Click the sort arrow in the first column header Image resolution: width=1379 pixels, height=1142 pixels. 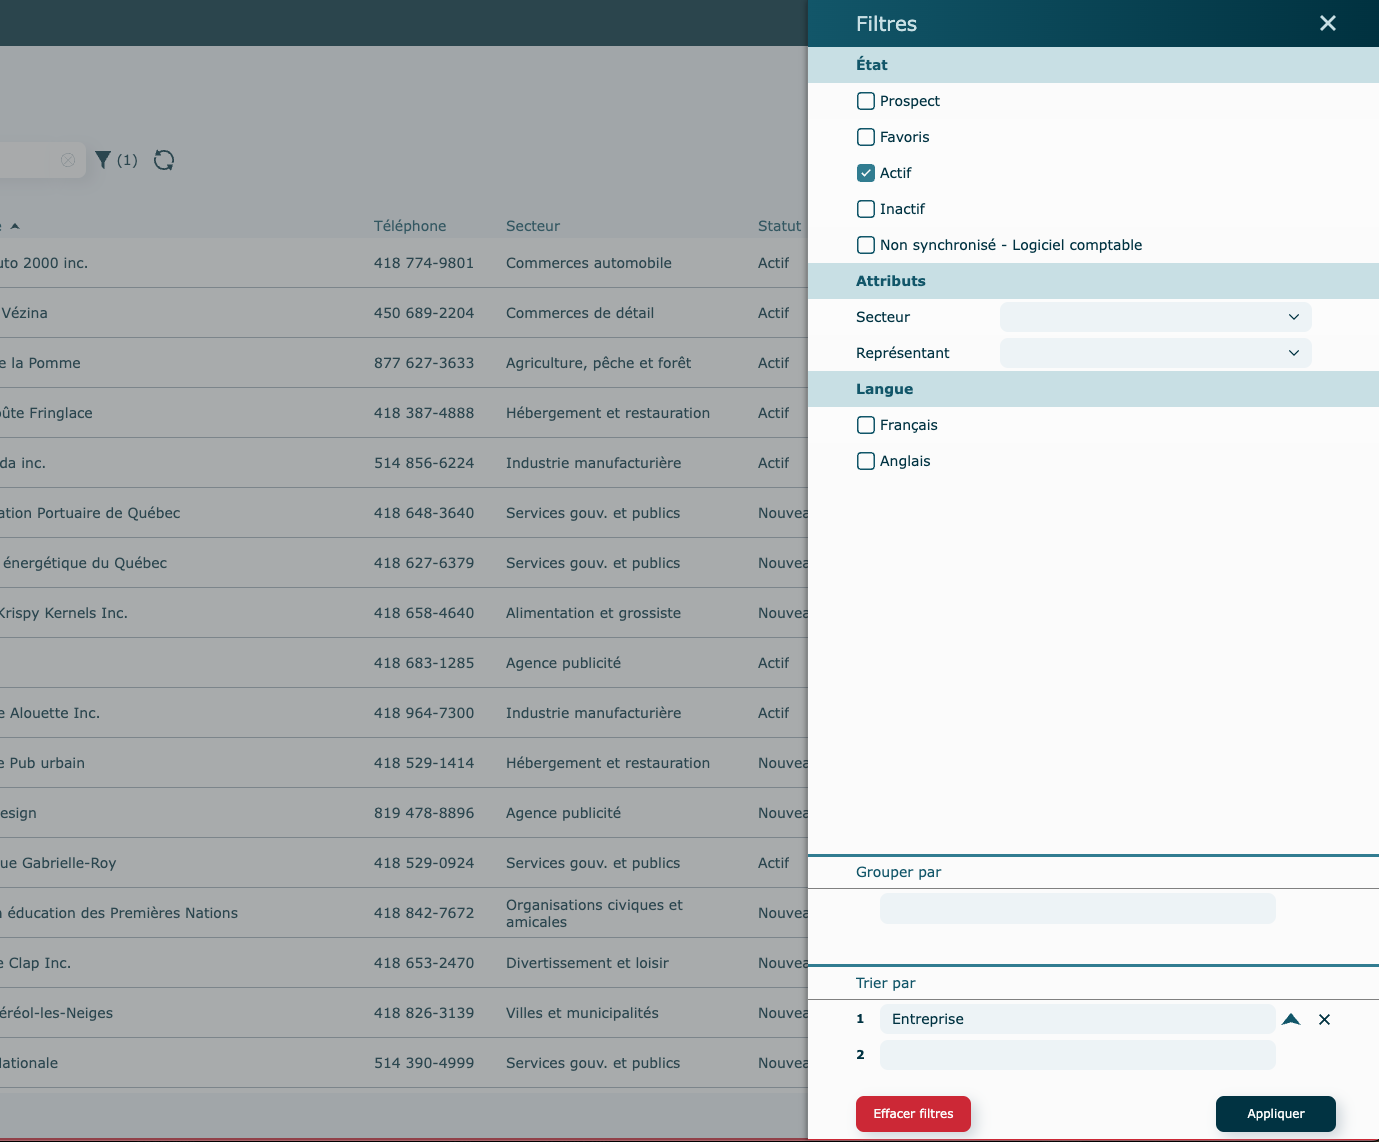[15, 226]
